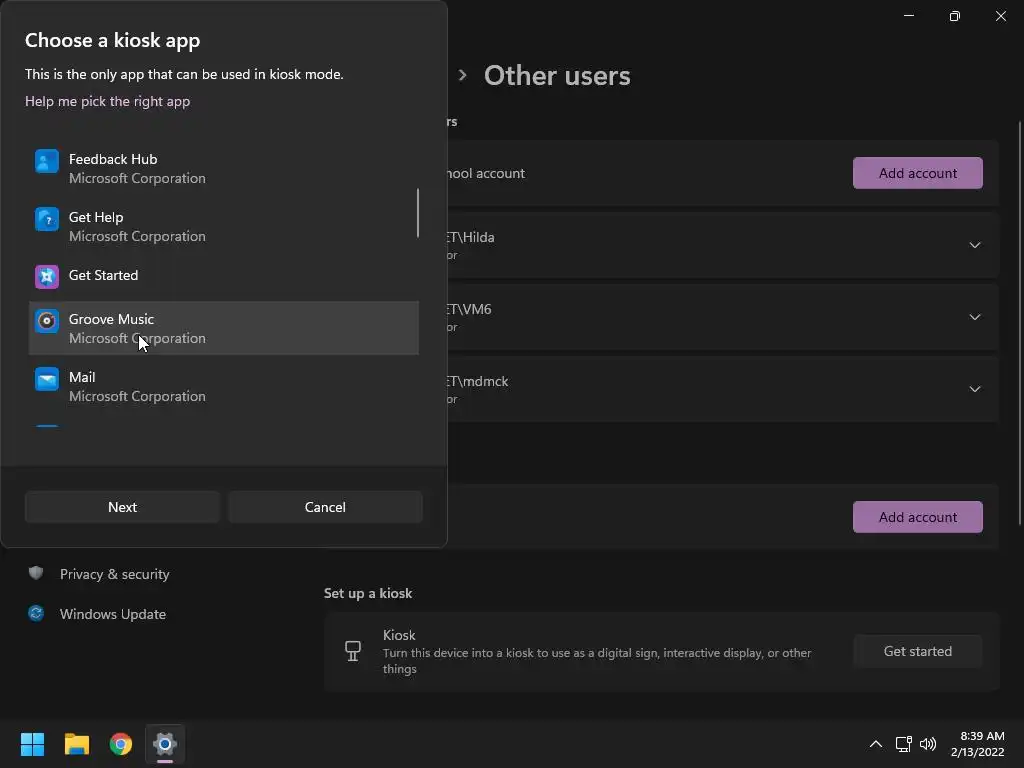Open Privacy & security settings
The height and width of the screenshot is (768, 1024).
(114, 574)
